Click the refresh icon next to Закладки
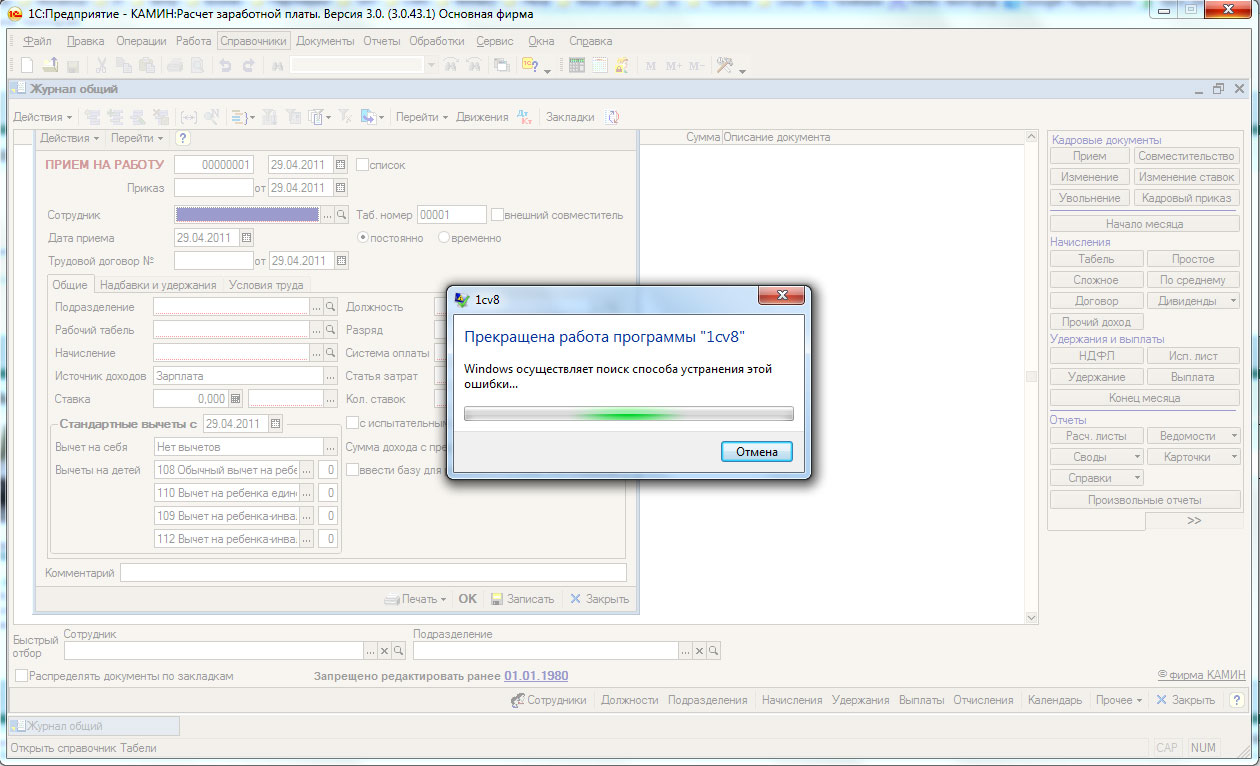 [613, 117]
